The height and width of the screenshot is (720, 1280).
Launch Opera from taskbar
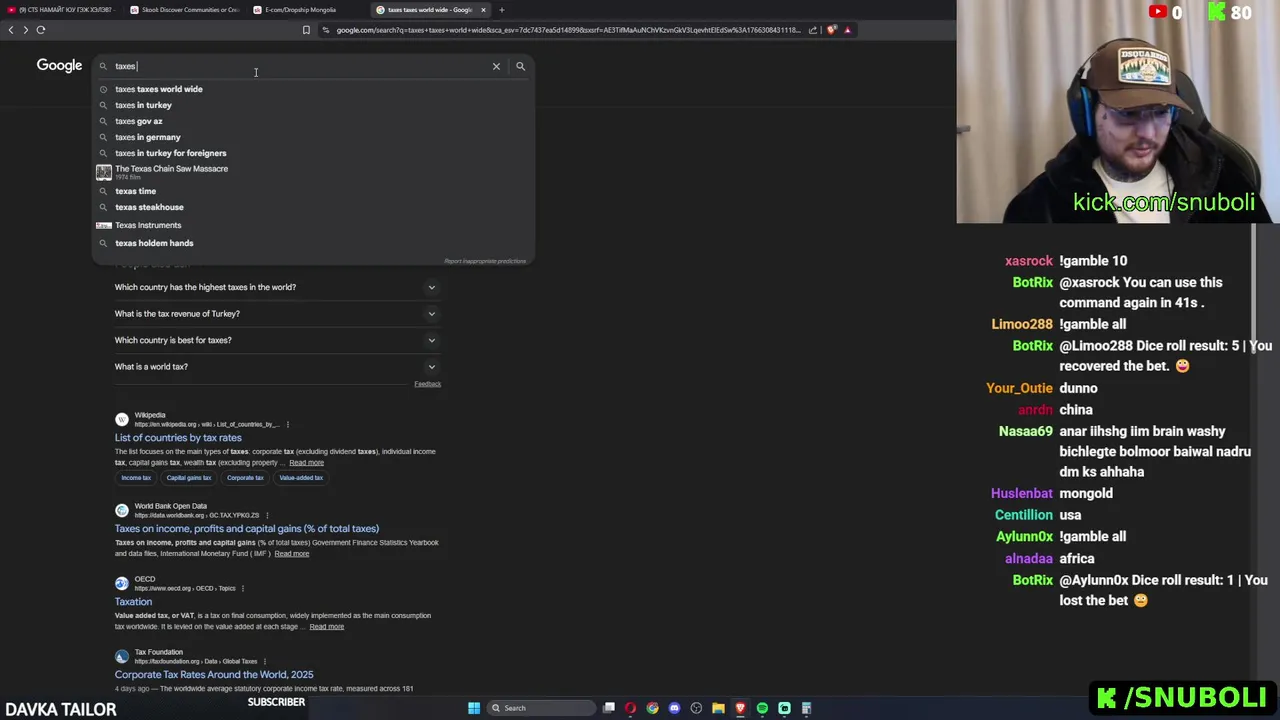(630, 708)
